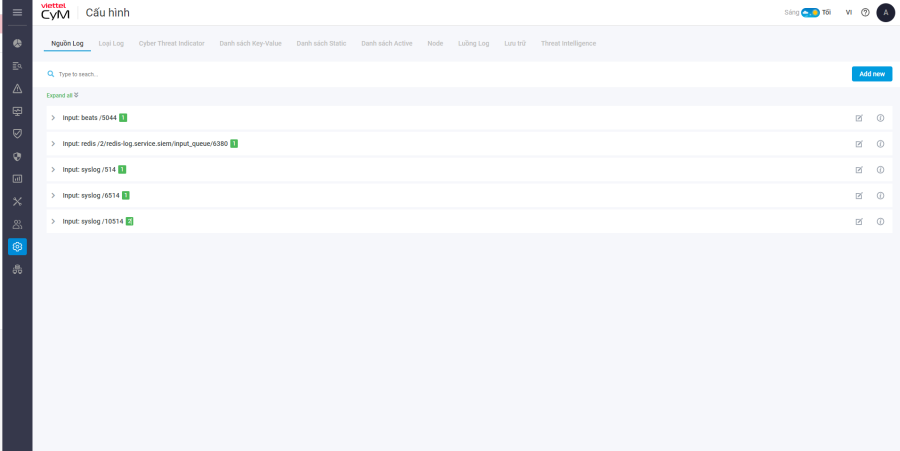Image resolution: width=900 pixels, height=451 pixels.
Task: Click Expand all link
Action: 62,95
